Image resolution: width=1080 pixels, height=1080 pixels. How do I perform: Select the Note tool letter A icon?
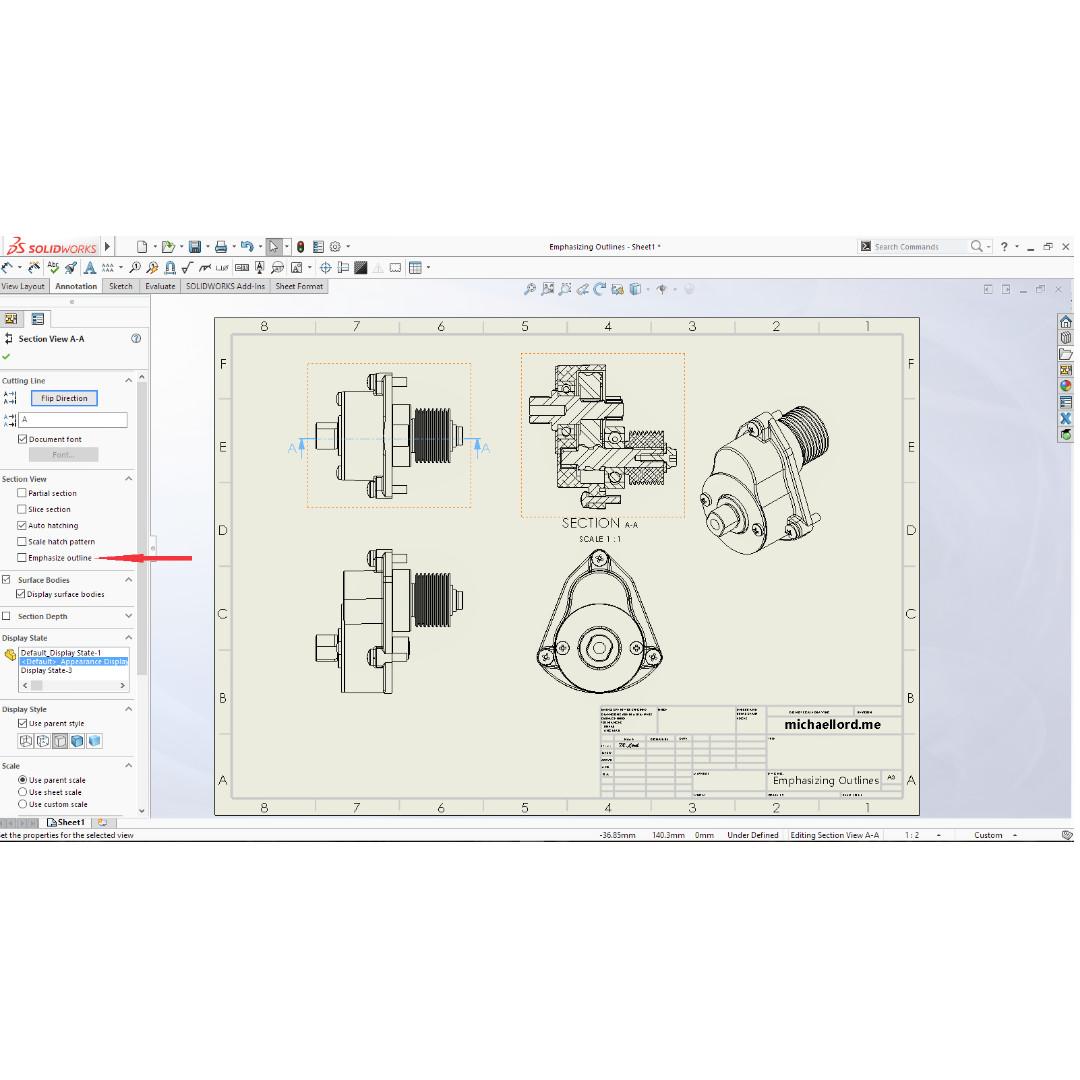(90, 267)
